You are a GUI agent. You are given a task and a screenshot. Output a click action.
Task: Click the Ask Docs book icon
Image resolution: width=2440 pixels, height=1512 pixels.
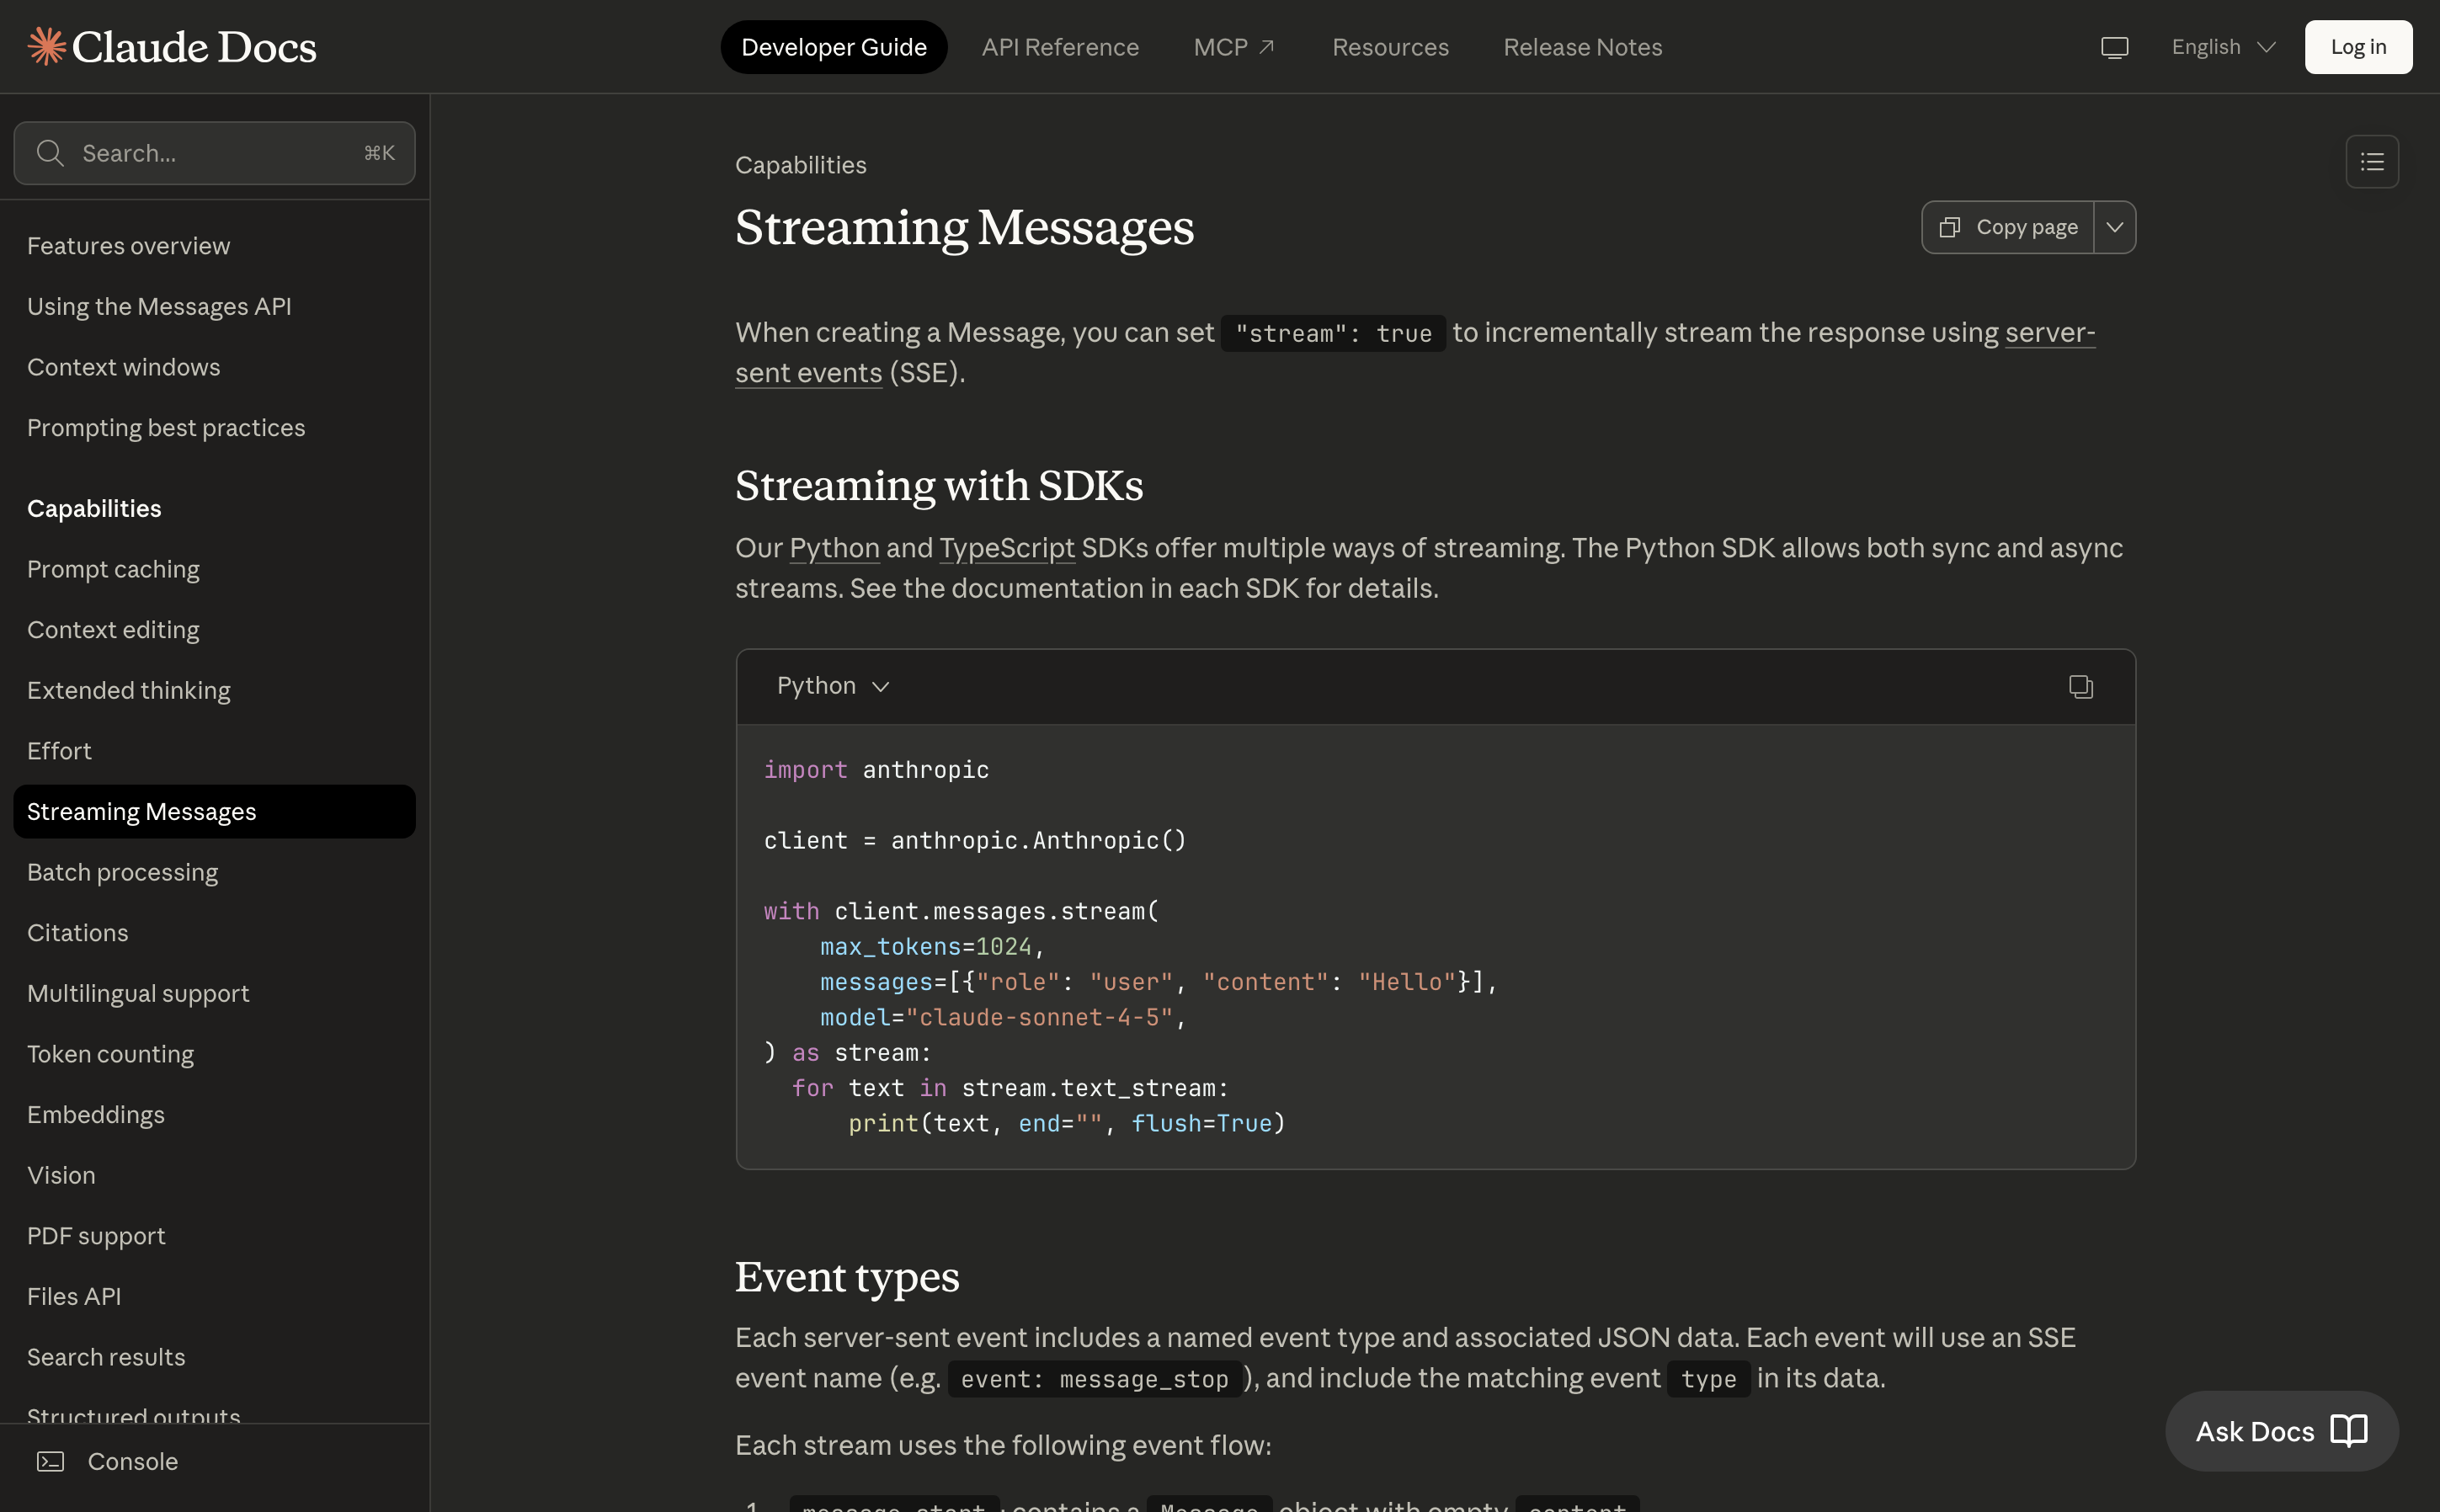click(x=2348, y=1431)
